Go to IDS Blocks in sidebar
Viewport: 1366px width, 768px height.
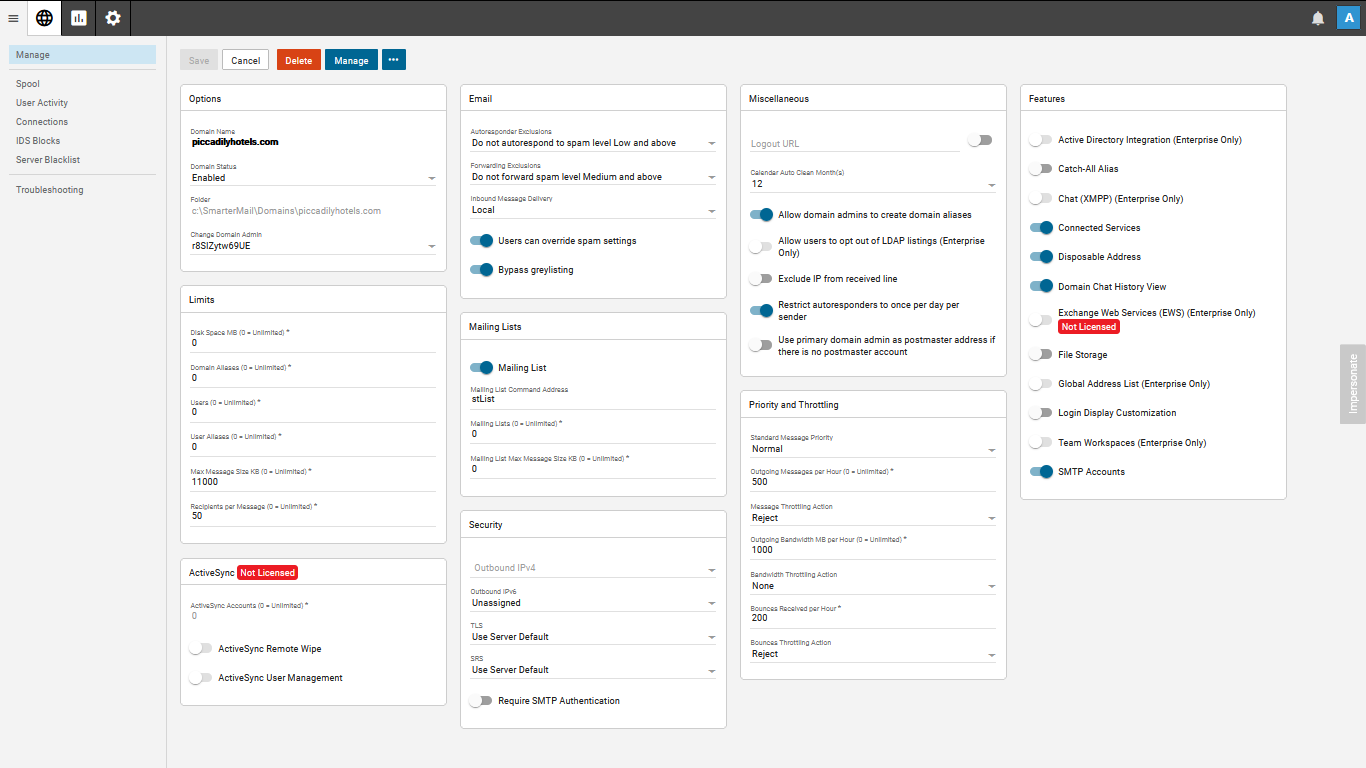pos(38,141)
